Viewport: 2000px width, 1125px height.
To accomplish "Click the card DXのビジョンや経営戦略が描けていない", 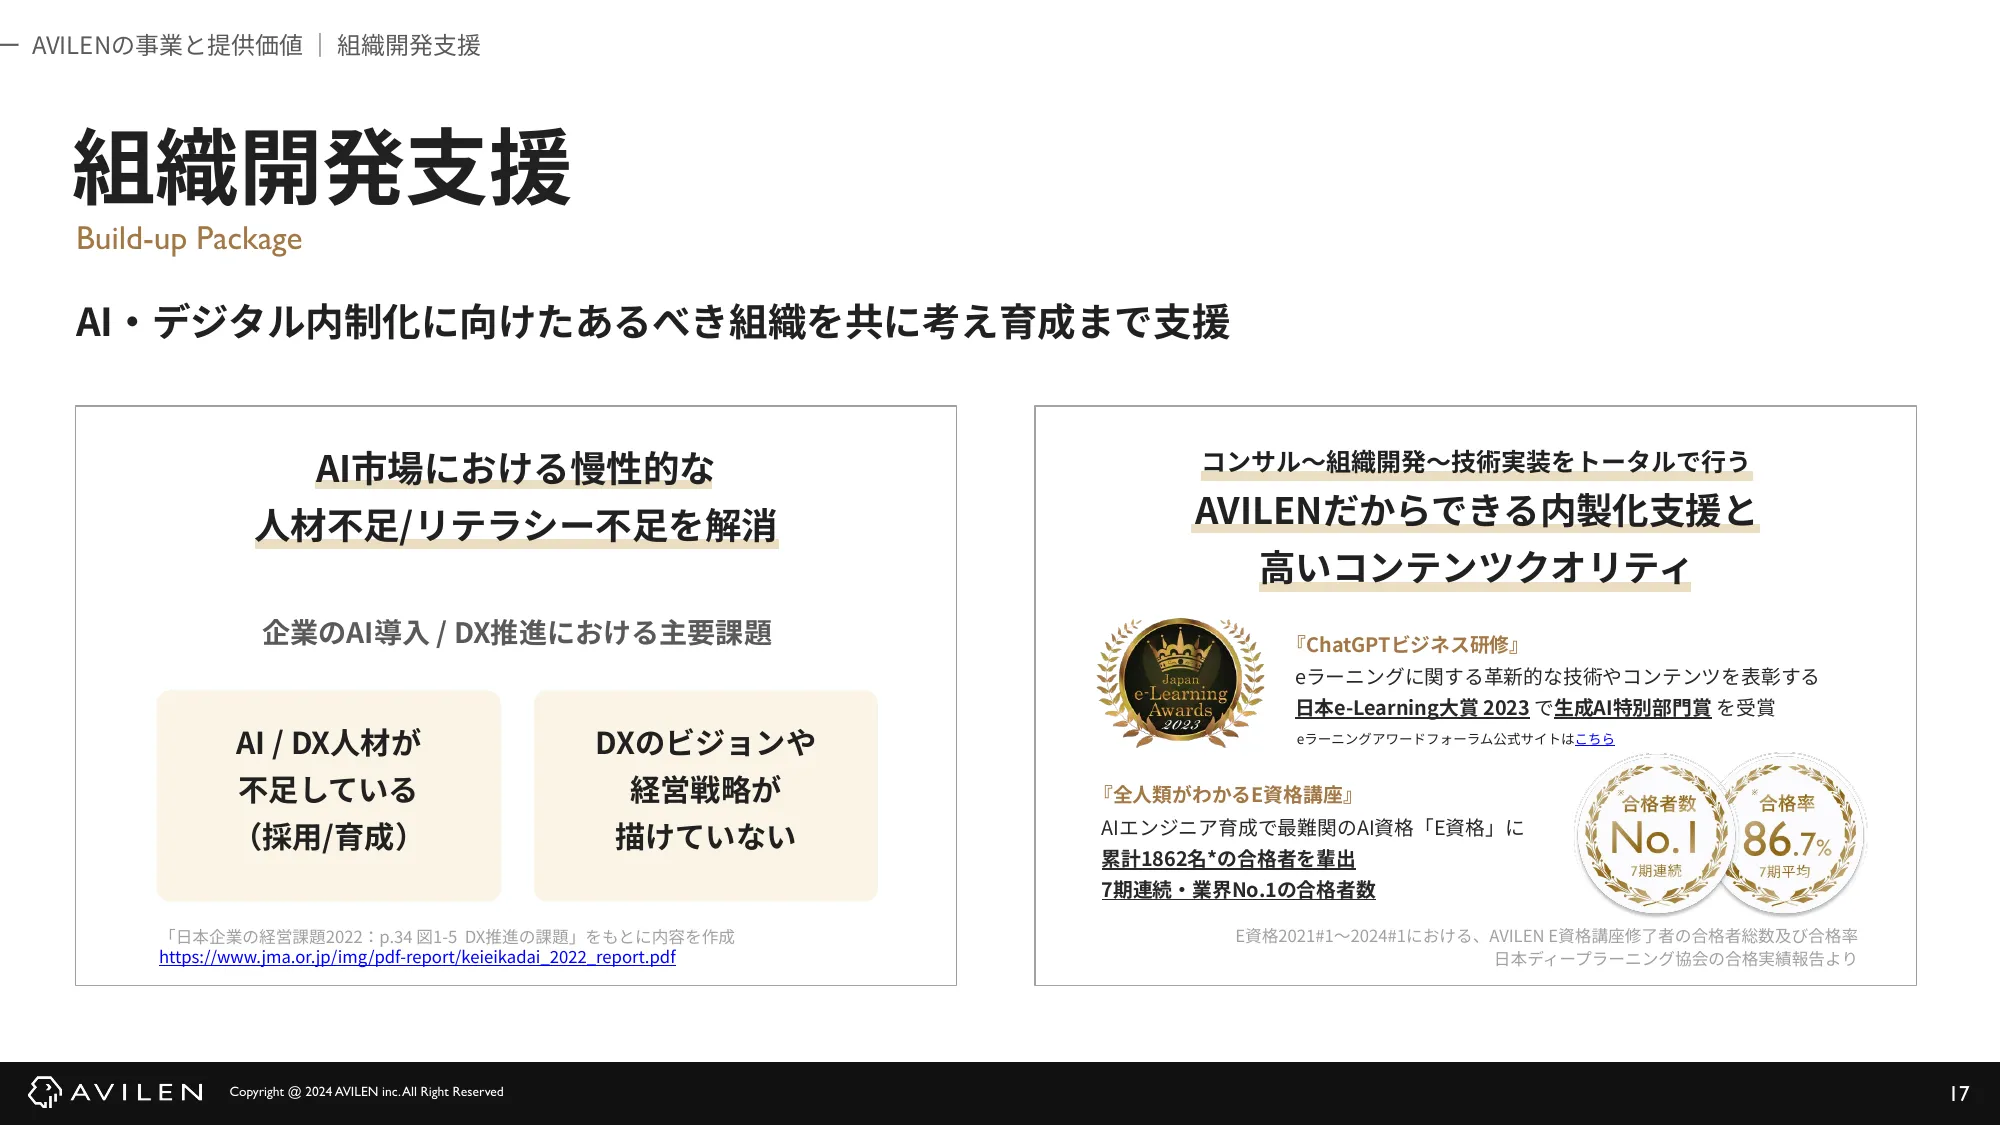I will tap(706, 795).
